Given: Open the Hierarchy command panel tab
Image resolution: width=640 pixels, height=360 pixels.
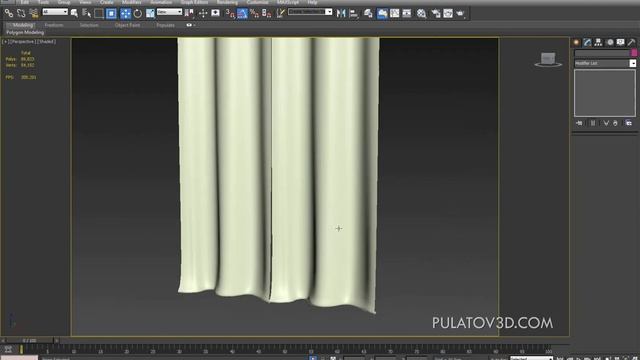Looking at the screenshot, I should 598,42.
